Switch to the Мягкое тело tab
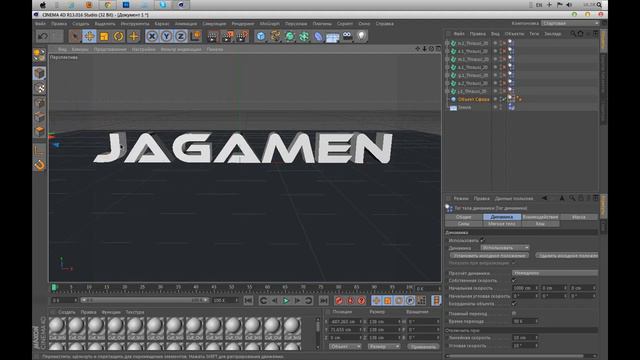The height and width of the screenshot is (360, 640). click(502, 224)
